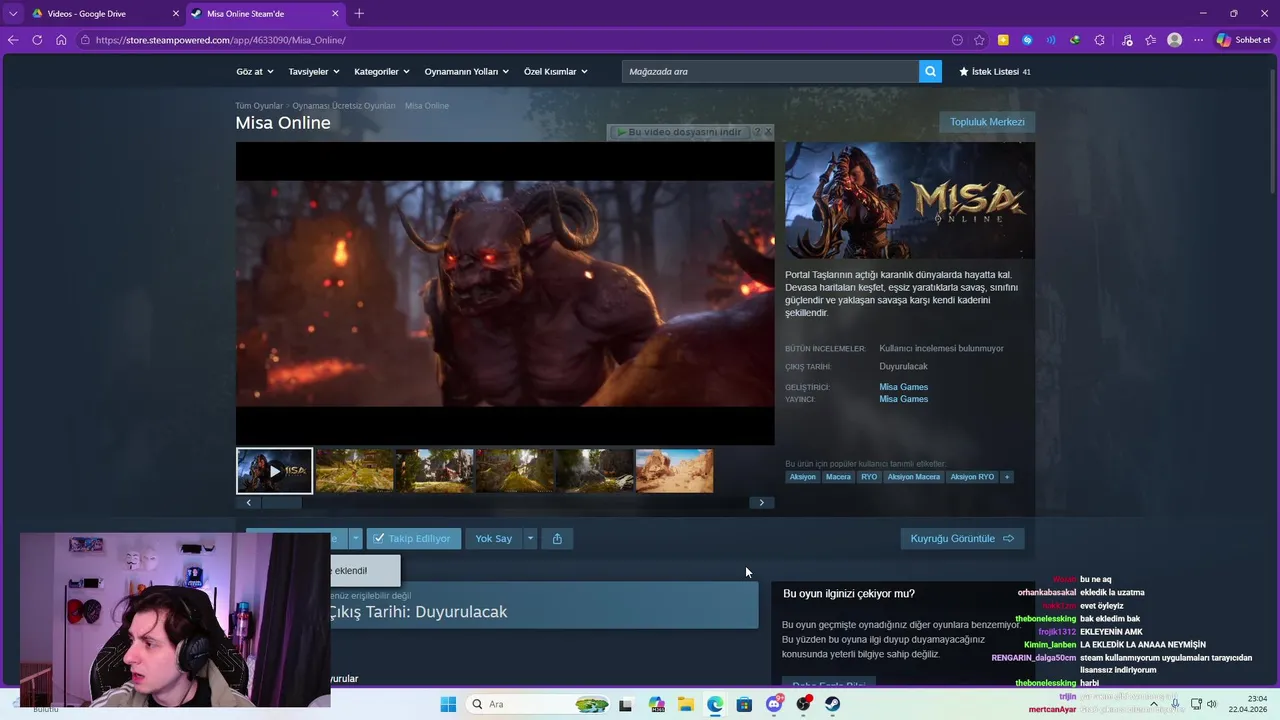
Task: Click the media control music icon
Action: click(x=1127, y=40)
